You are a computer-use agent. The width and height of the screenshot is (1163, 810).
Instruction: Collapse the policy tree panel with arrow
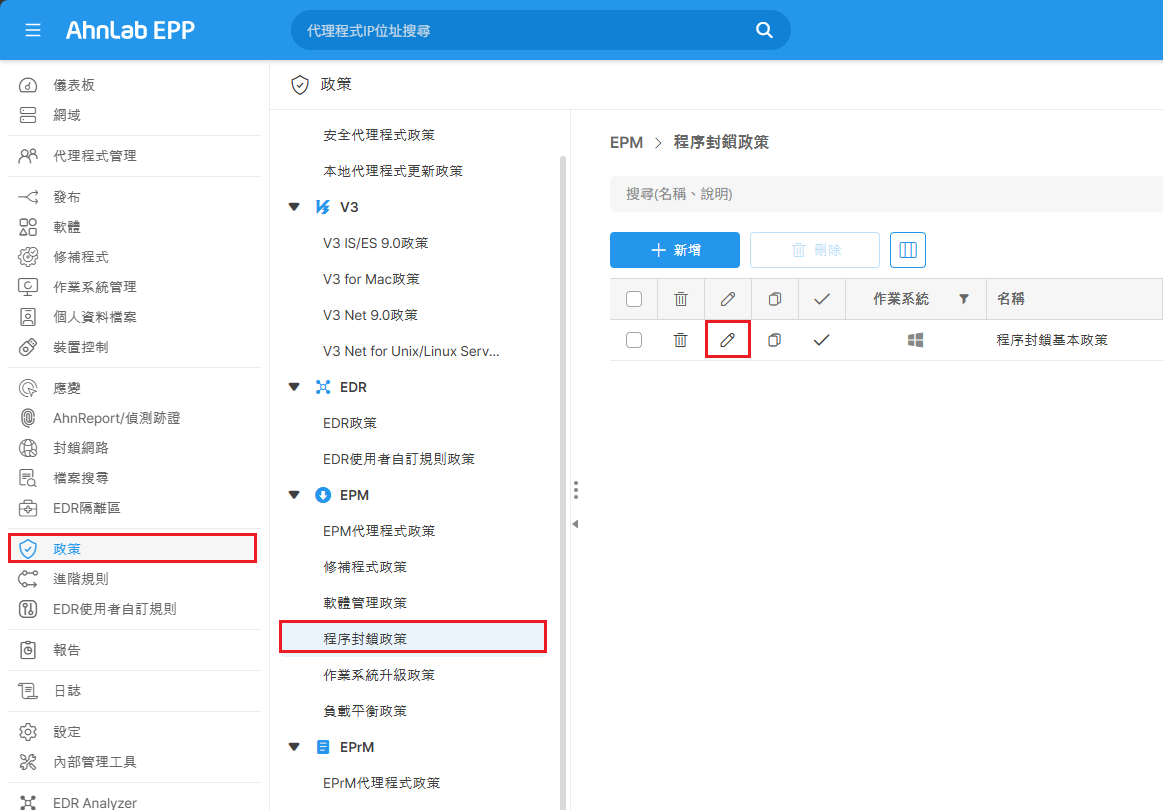click(575, 524)
